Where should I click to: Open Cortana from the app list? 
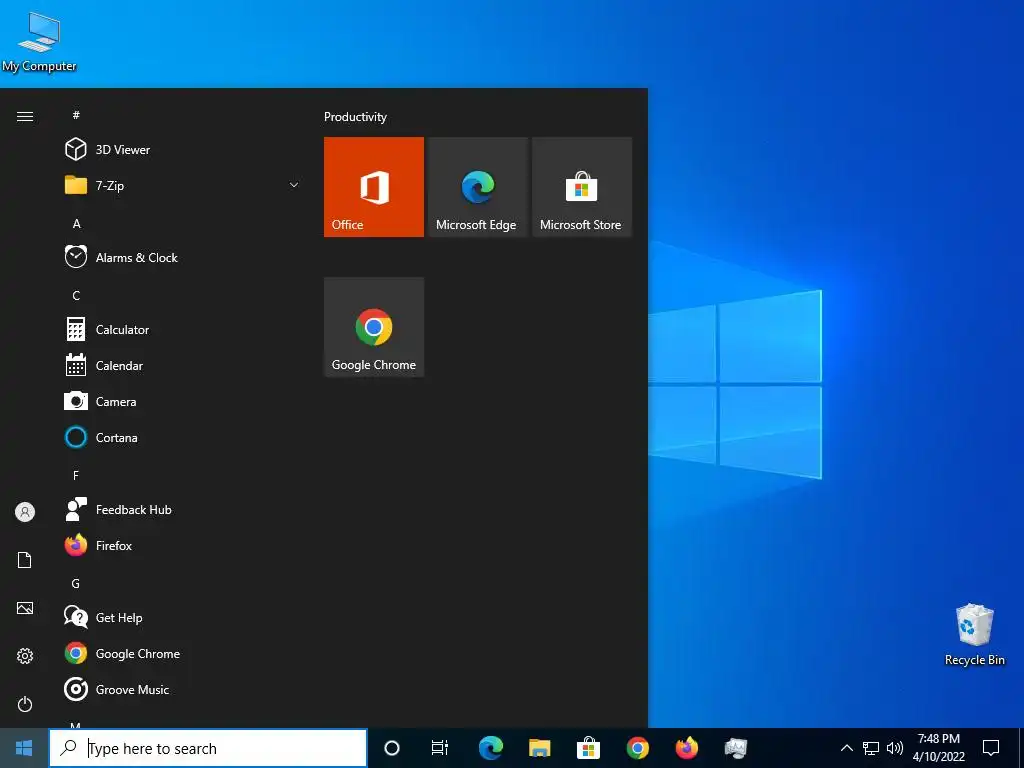(183, 437)
